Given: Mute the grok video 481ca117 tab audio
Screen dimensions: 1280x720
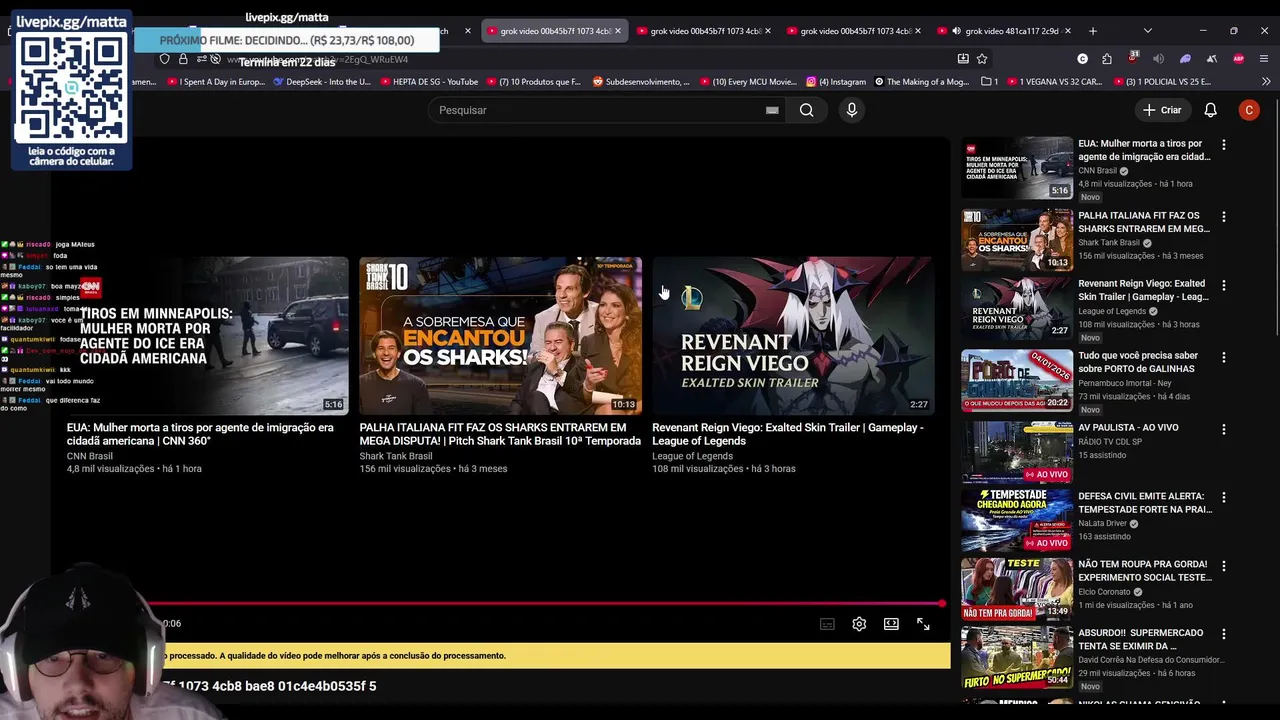Looking at the screenshot, I should (x=956, y=31).
